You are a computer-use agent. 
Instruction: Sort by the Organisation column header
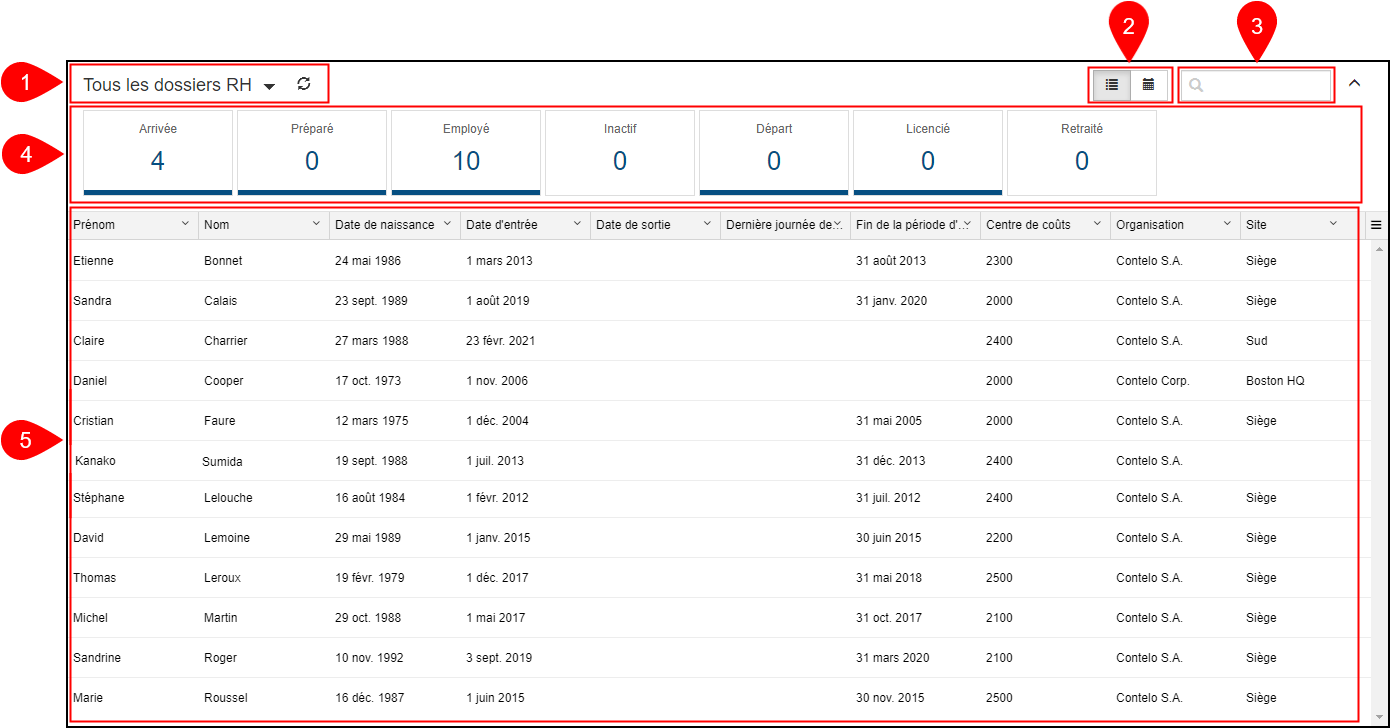[1150, 225]
